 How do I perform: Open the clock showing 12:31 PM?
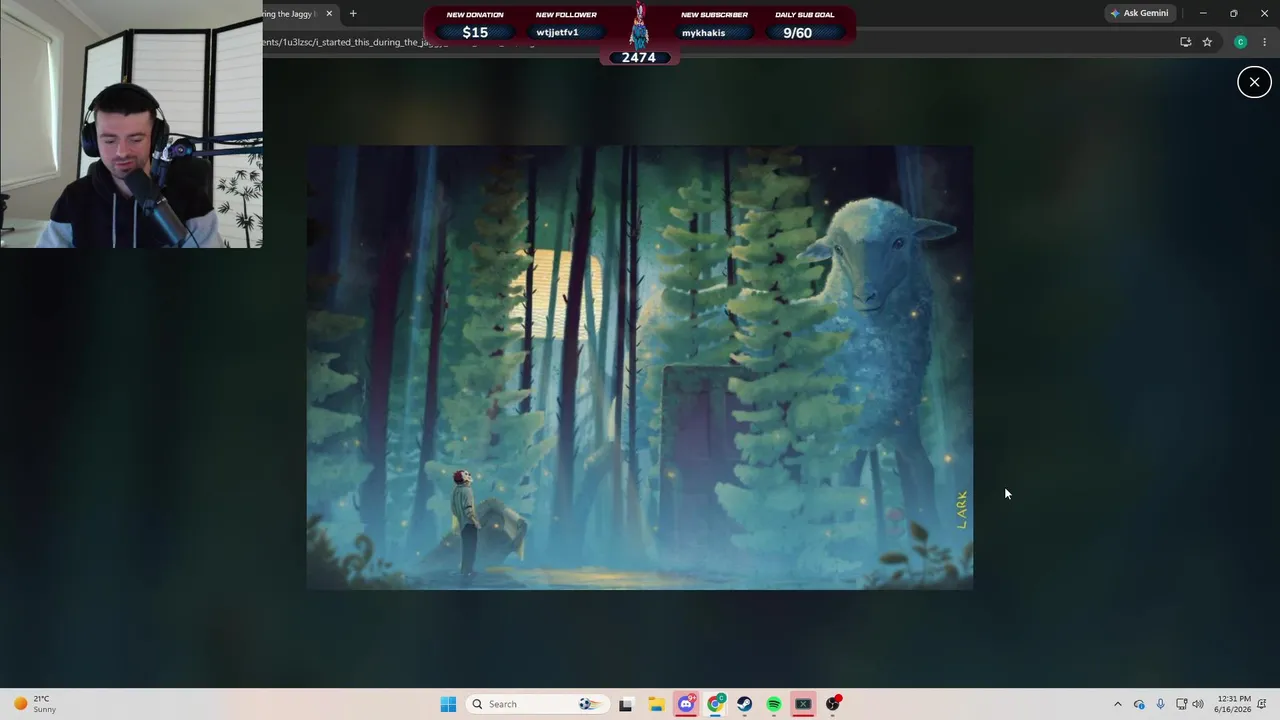click(1234, 704)
